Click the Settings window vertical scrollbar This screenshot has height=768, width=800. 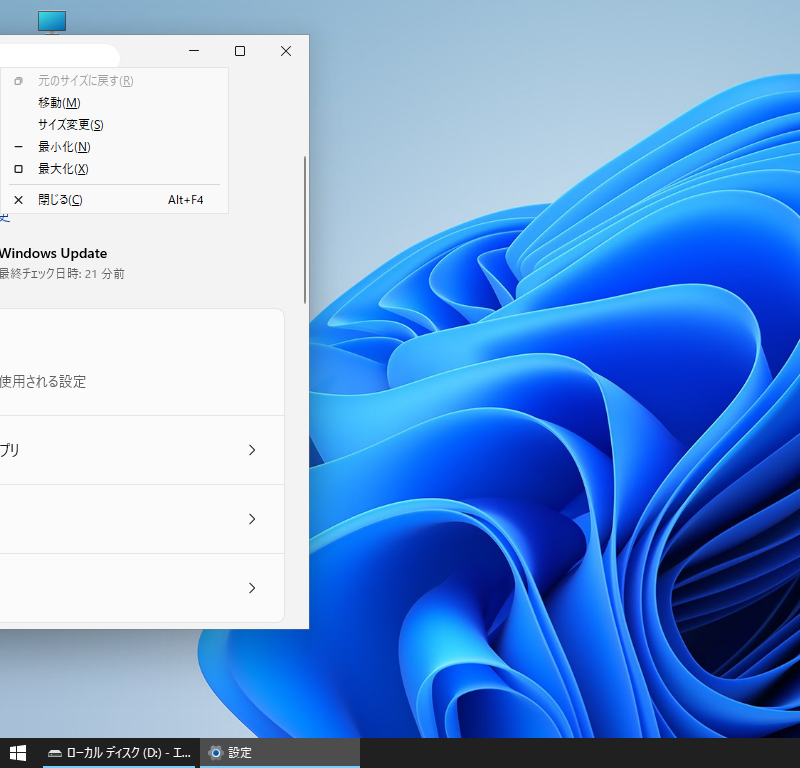tap(305, 230)
